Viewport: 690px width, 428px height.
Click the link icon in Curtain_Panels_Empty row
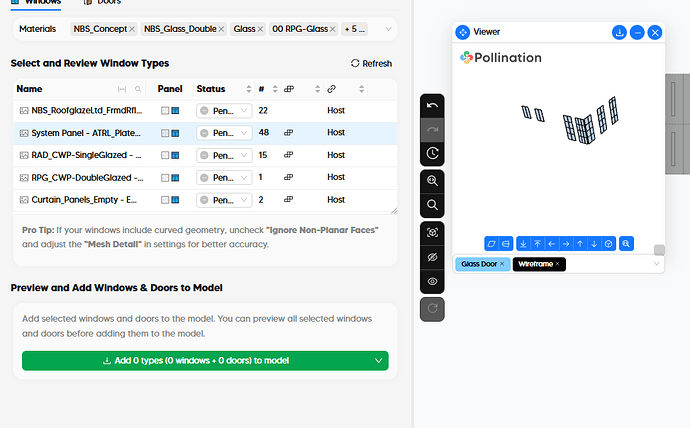coord(289,199)
